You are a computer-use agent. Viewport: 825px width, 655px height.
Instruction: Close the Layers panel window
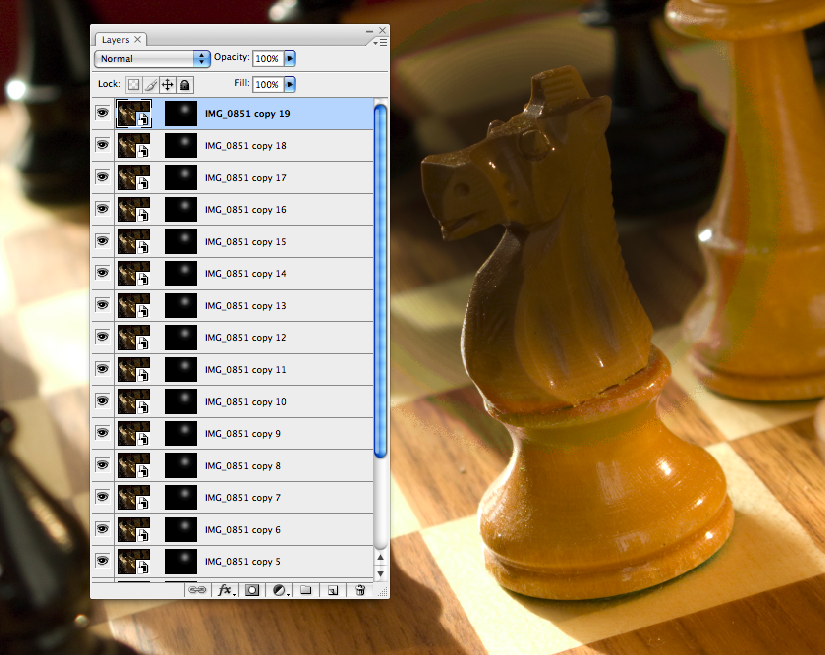point(383,31)
